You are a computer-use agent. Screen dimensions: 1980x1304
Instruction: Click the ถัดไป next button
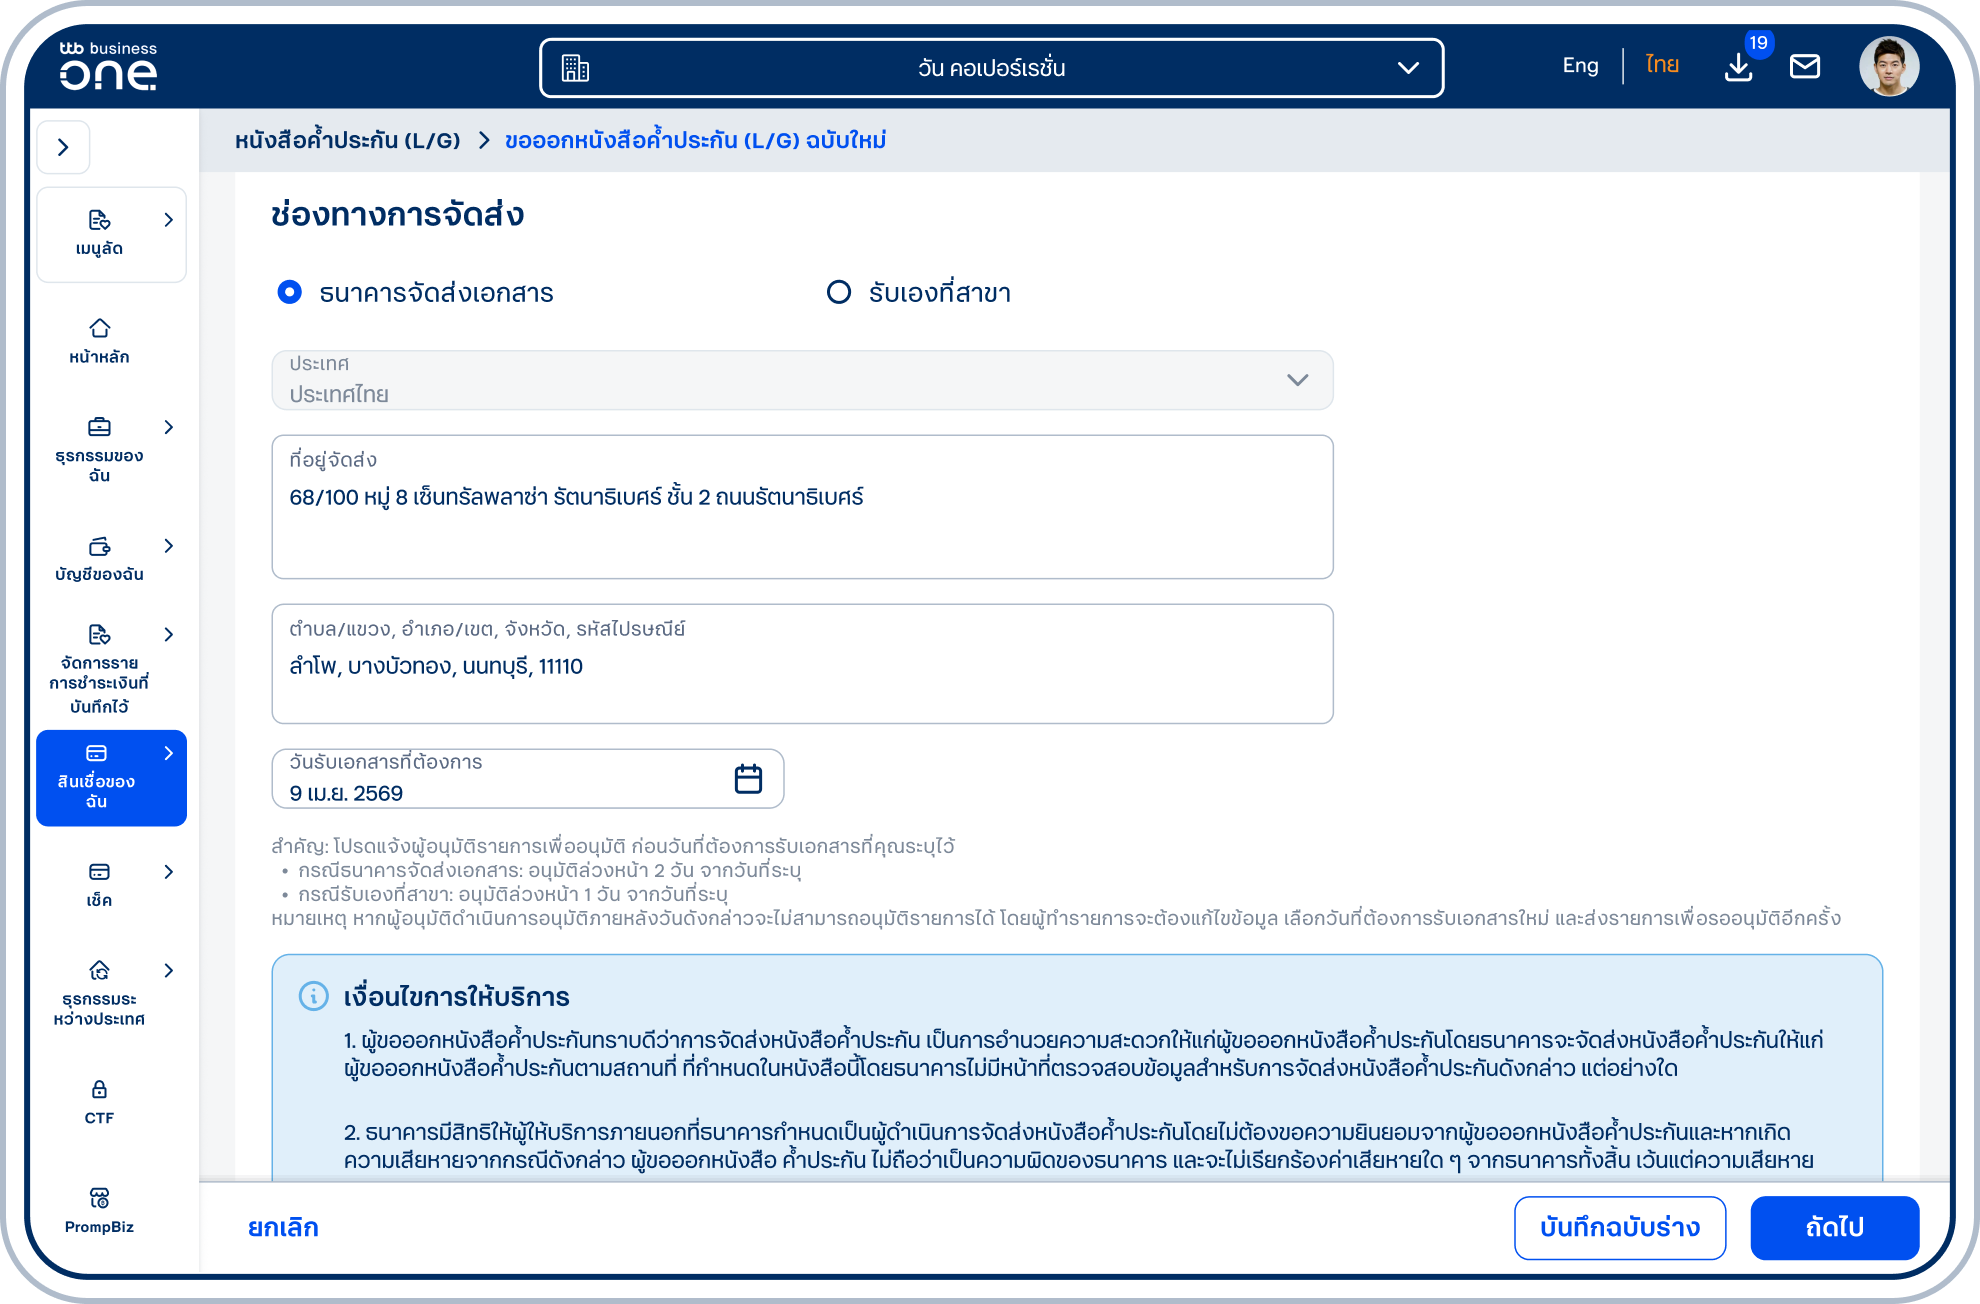1834,1228
